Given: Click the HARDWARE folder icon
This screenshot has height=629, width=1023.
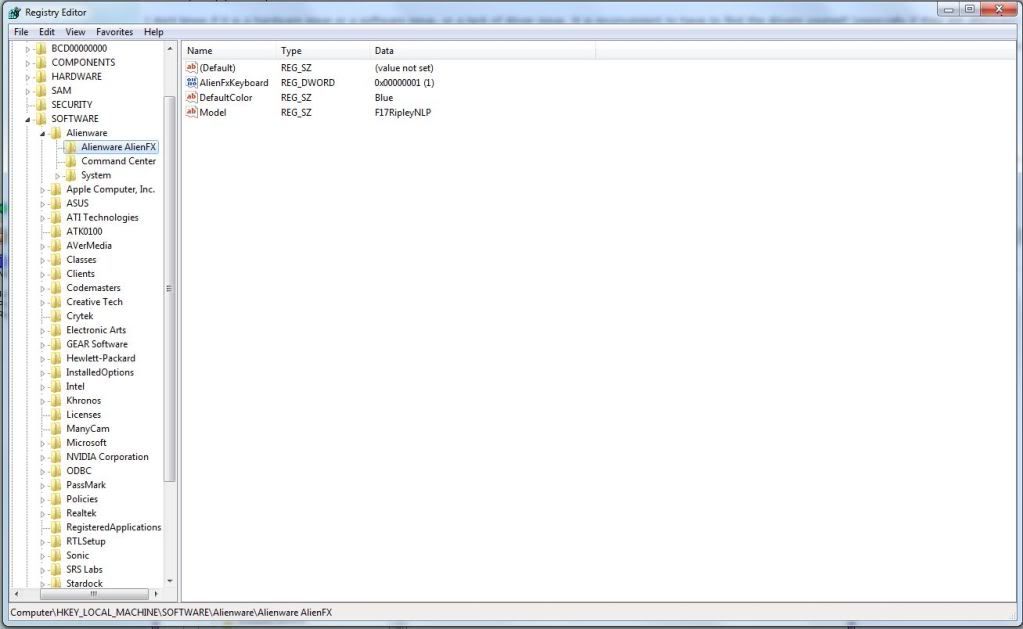Looking at the screenshot, I should tap(41, 76).
